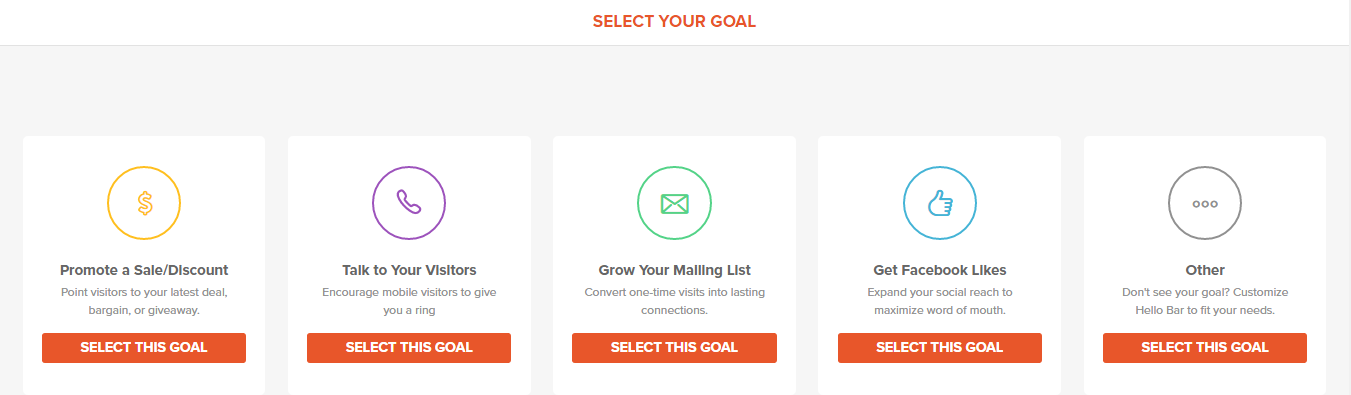The image size is (1351, 395).
Task: Click the Talk to Your Visitors heading
Action: pos(409,270)
